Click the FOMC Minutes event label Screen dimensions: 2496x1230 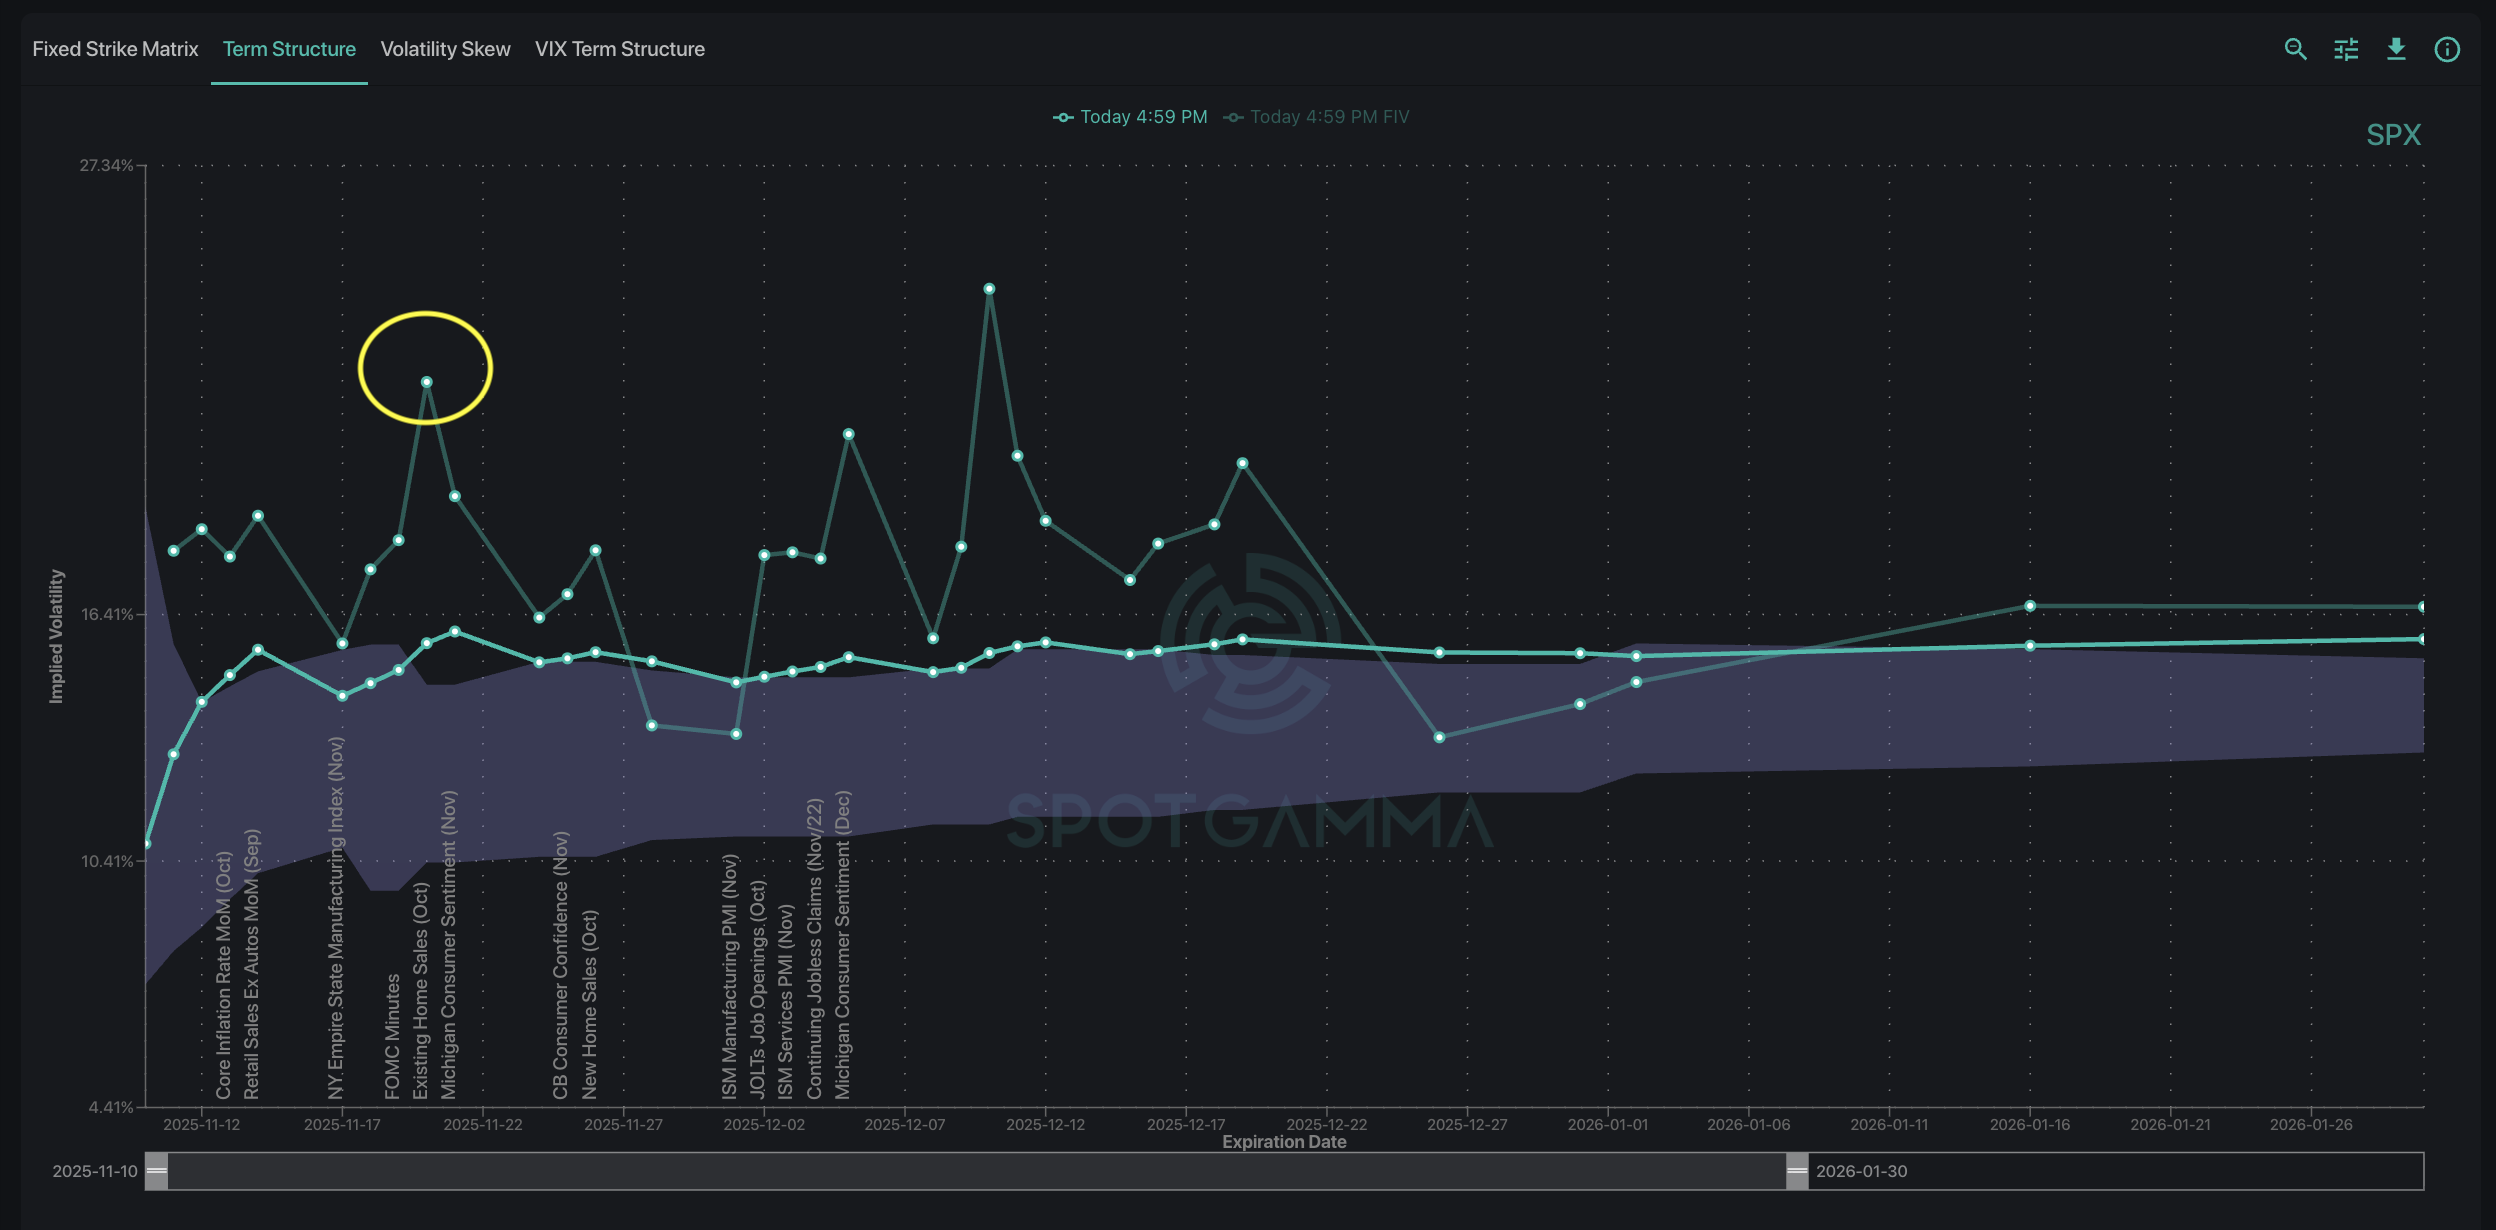[x=392, y=1036]
